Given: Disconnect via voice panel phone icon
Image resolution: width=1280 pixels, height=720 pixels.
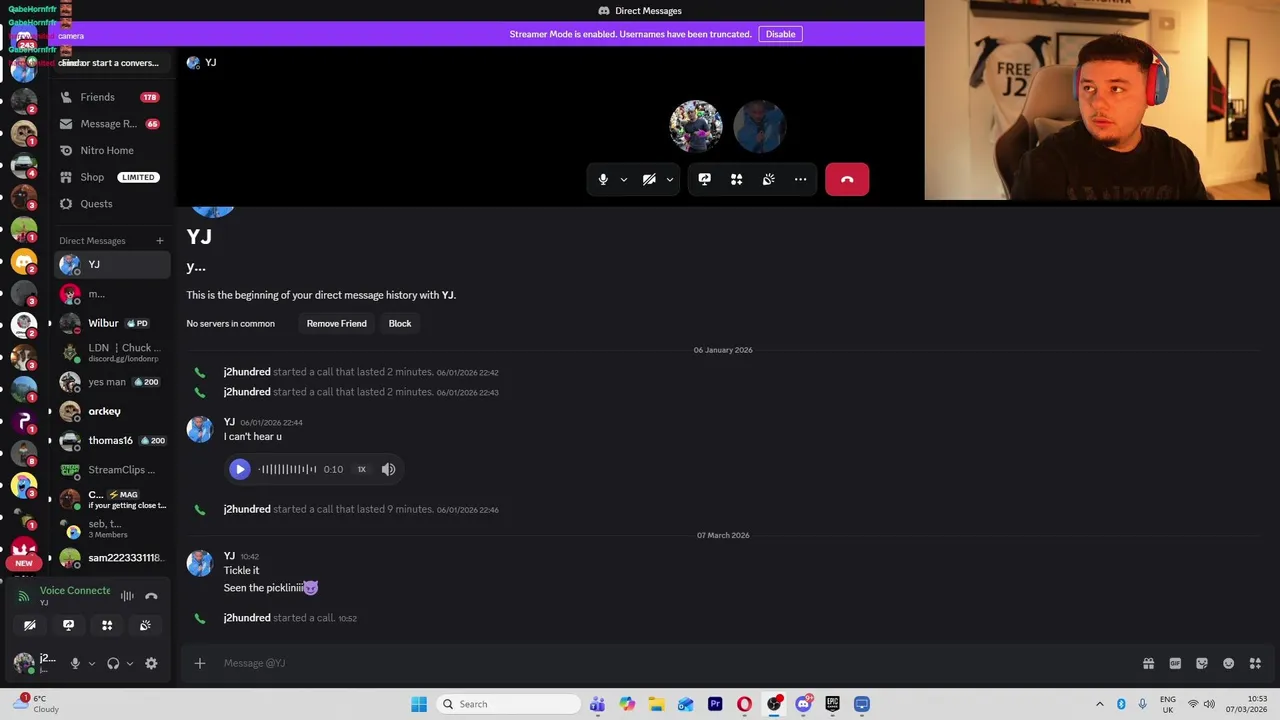Looking at the screenshot, I should [x=151, y=596].
